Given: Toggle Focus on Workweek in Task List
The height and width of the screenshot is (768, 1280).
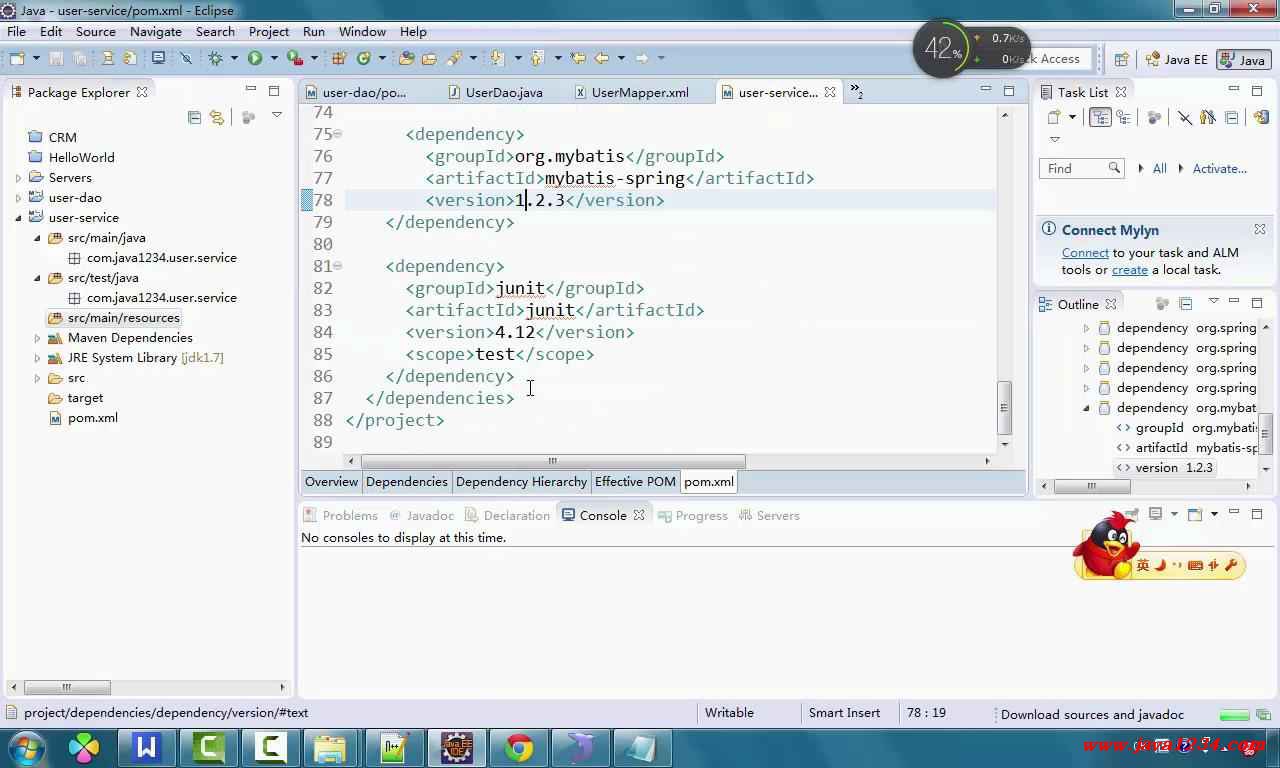Looking at the screenshot, I should pyautogui.click(x=1154, y=117).
